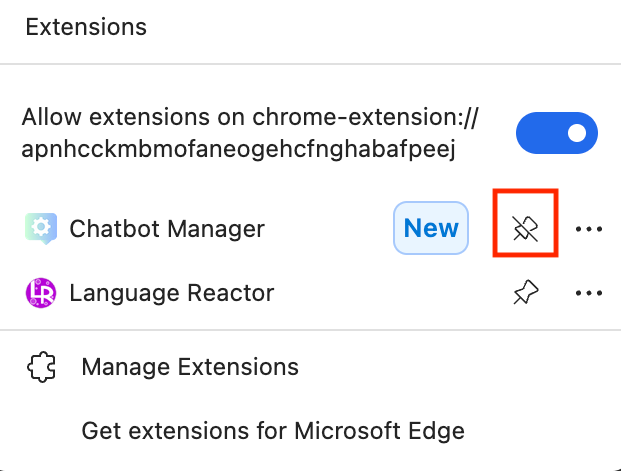Click the Extensions panel heading

coord(86,27)
